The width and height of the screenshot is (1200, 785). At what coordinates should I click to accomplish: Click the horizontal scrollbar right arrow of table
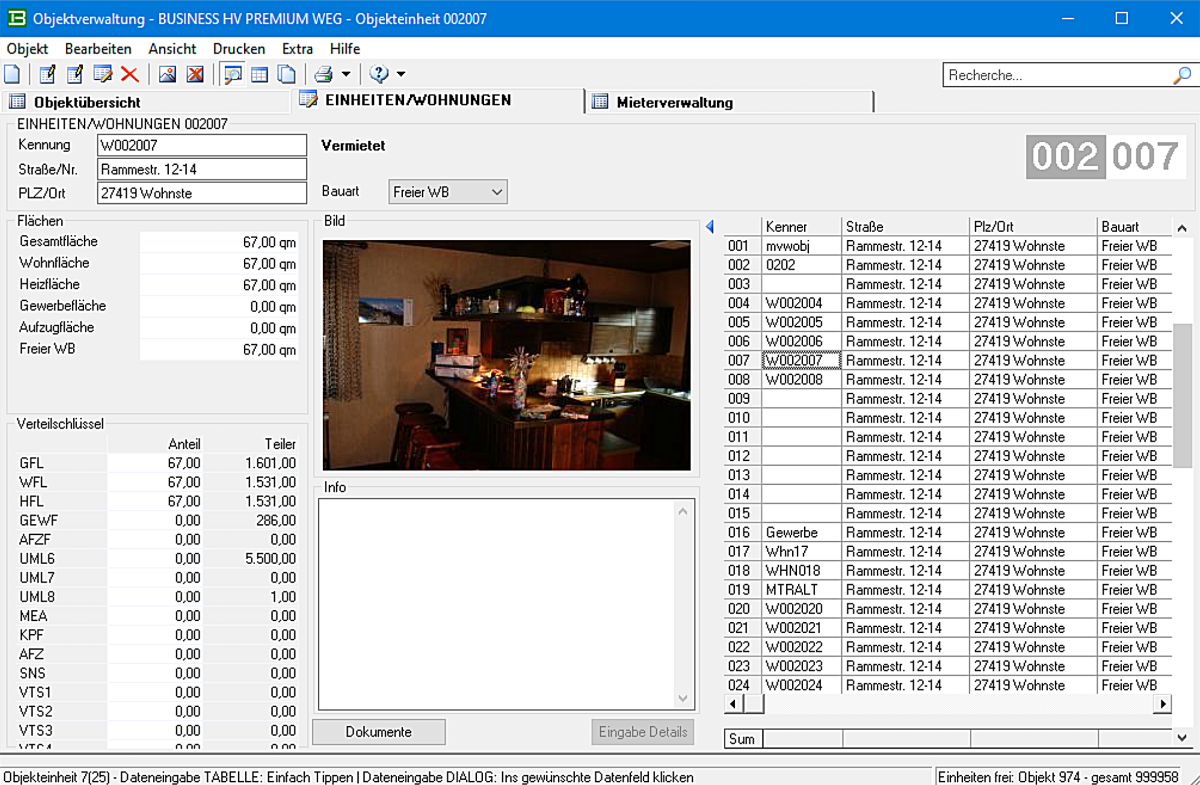[1161, 705]
